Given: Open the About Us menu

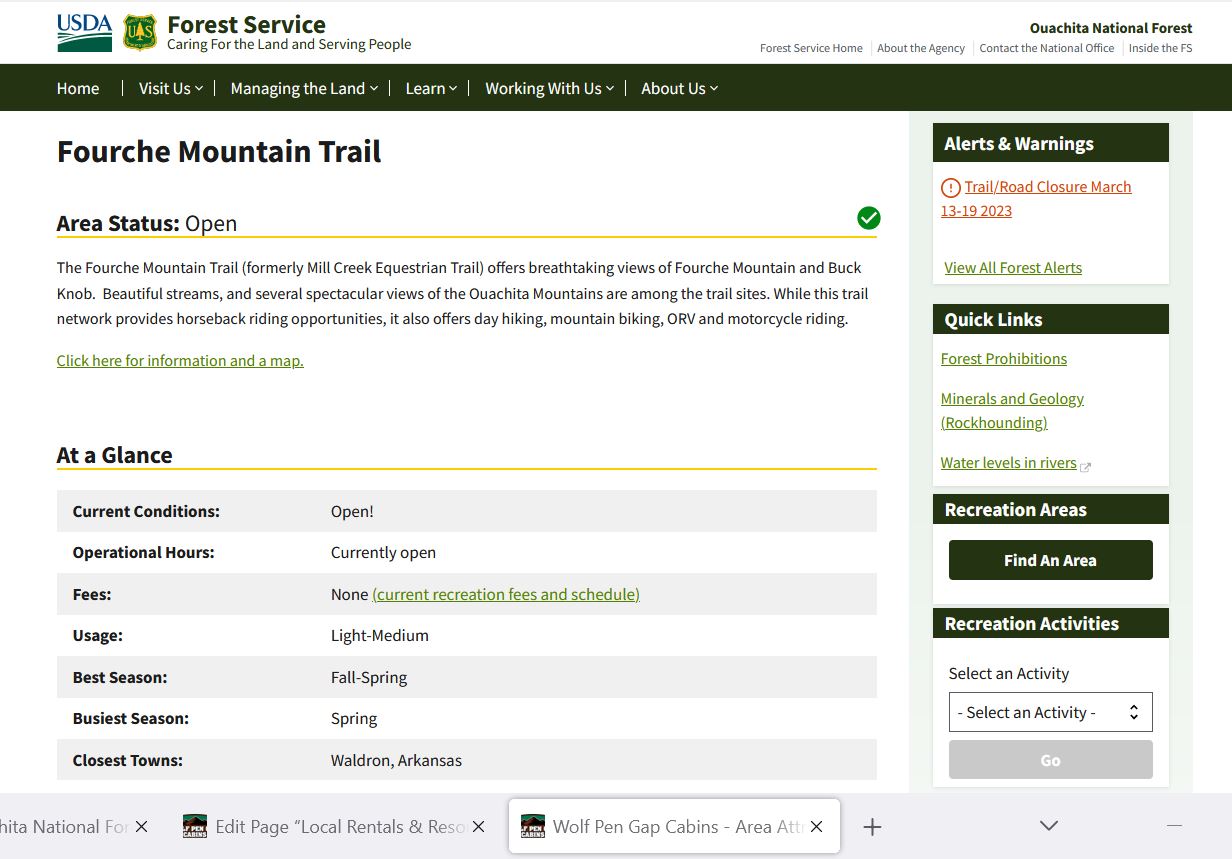Looking at the screenshot, I should (679, 88).
